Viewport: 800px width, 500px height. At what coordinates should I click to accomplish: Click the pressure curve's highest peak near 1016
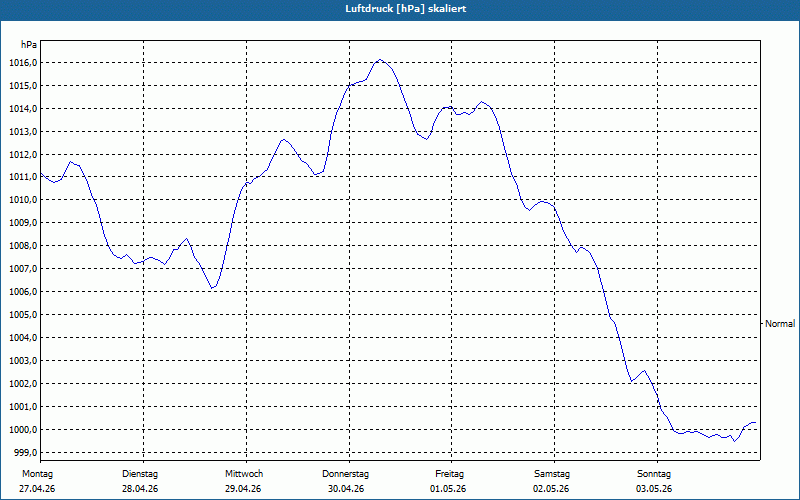(380, 60)
